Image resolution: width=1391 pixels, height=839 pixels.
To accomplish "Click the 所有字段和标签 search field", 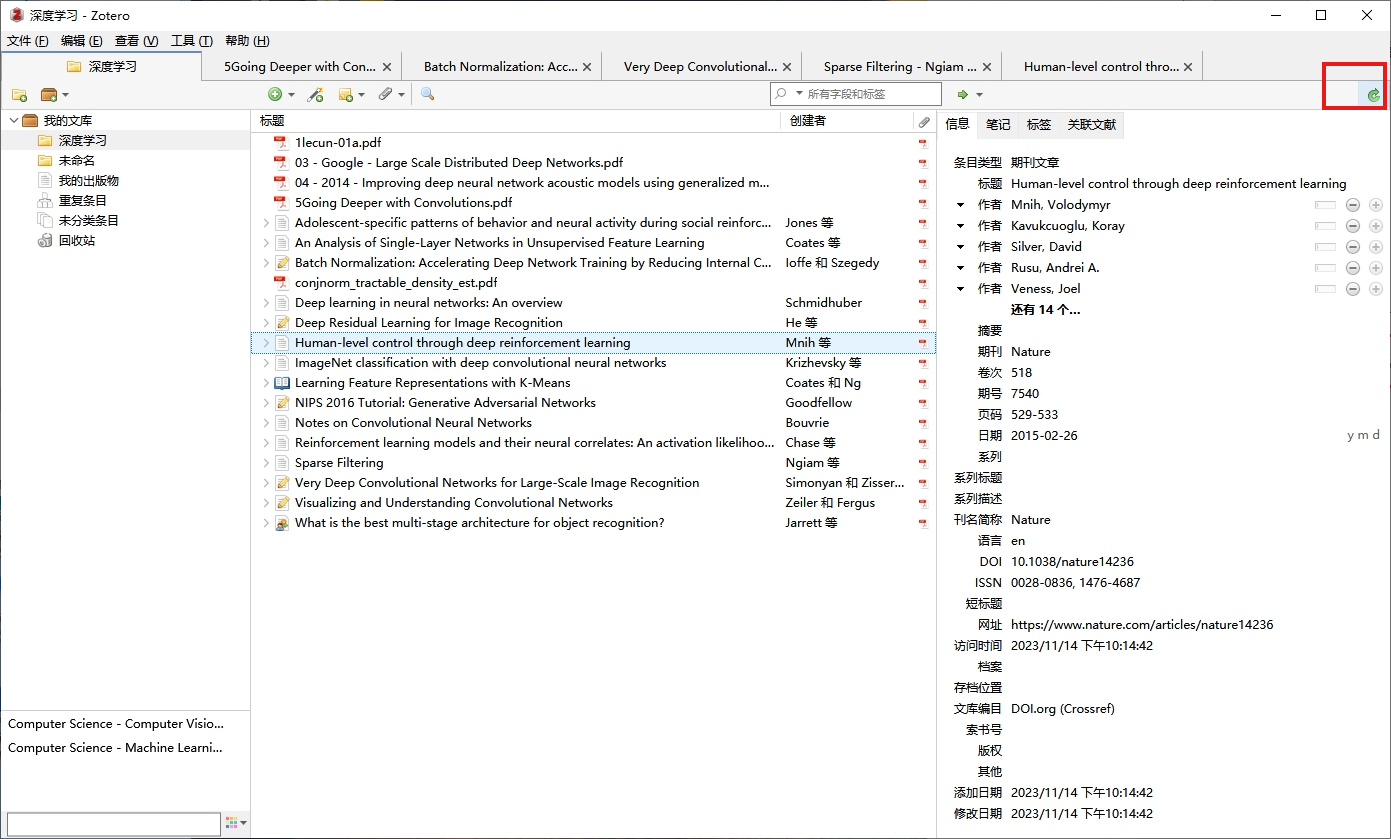I will (x=870, y=94).
